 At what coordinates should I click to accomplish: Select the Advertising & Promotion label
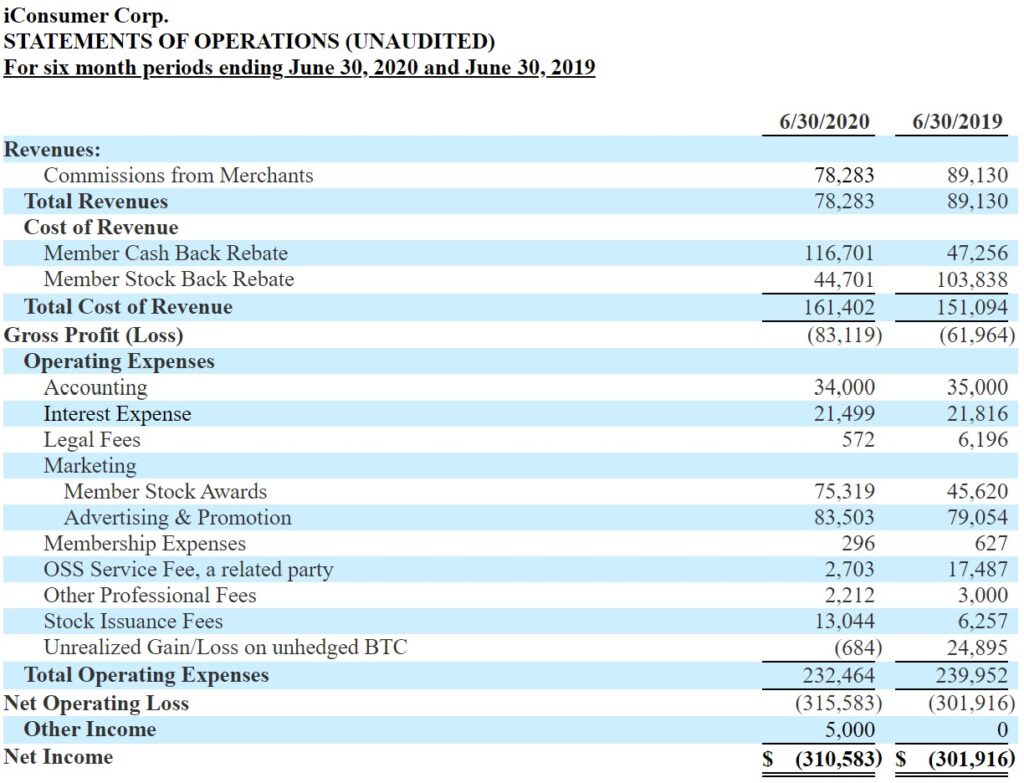coord(178,517)
